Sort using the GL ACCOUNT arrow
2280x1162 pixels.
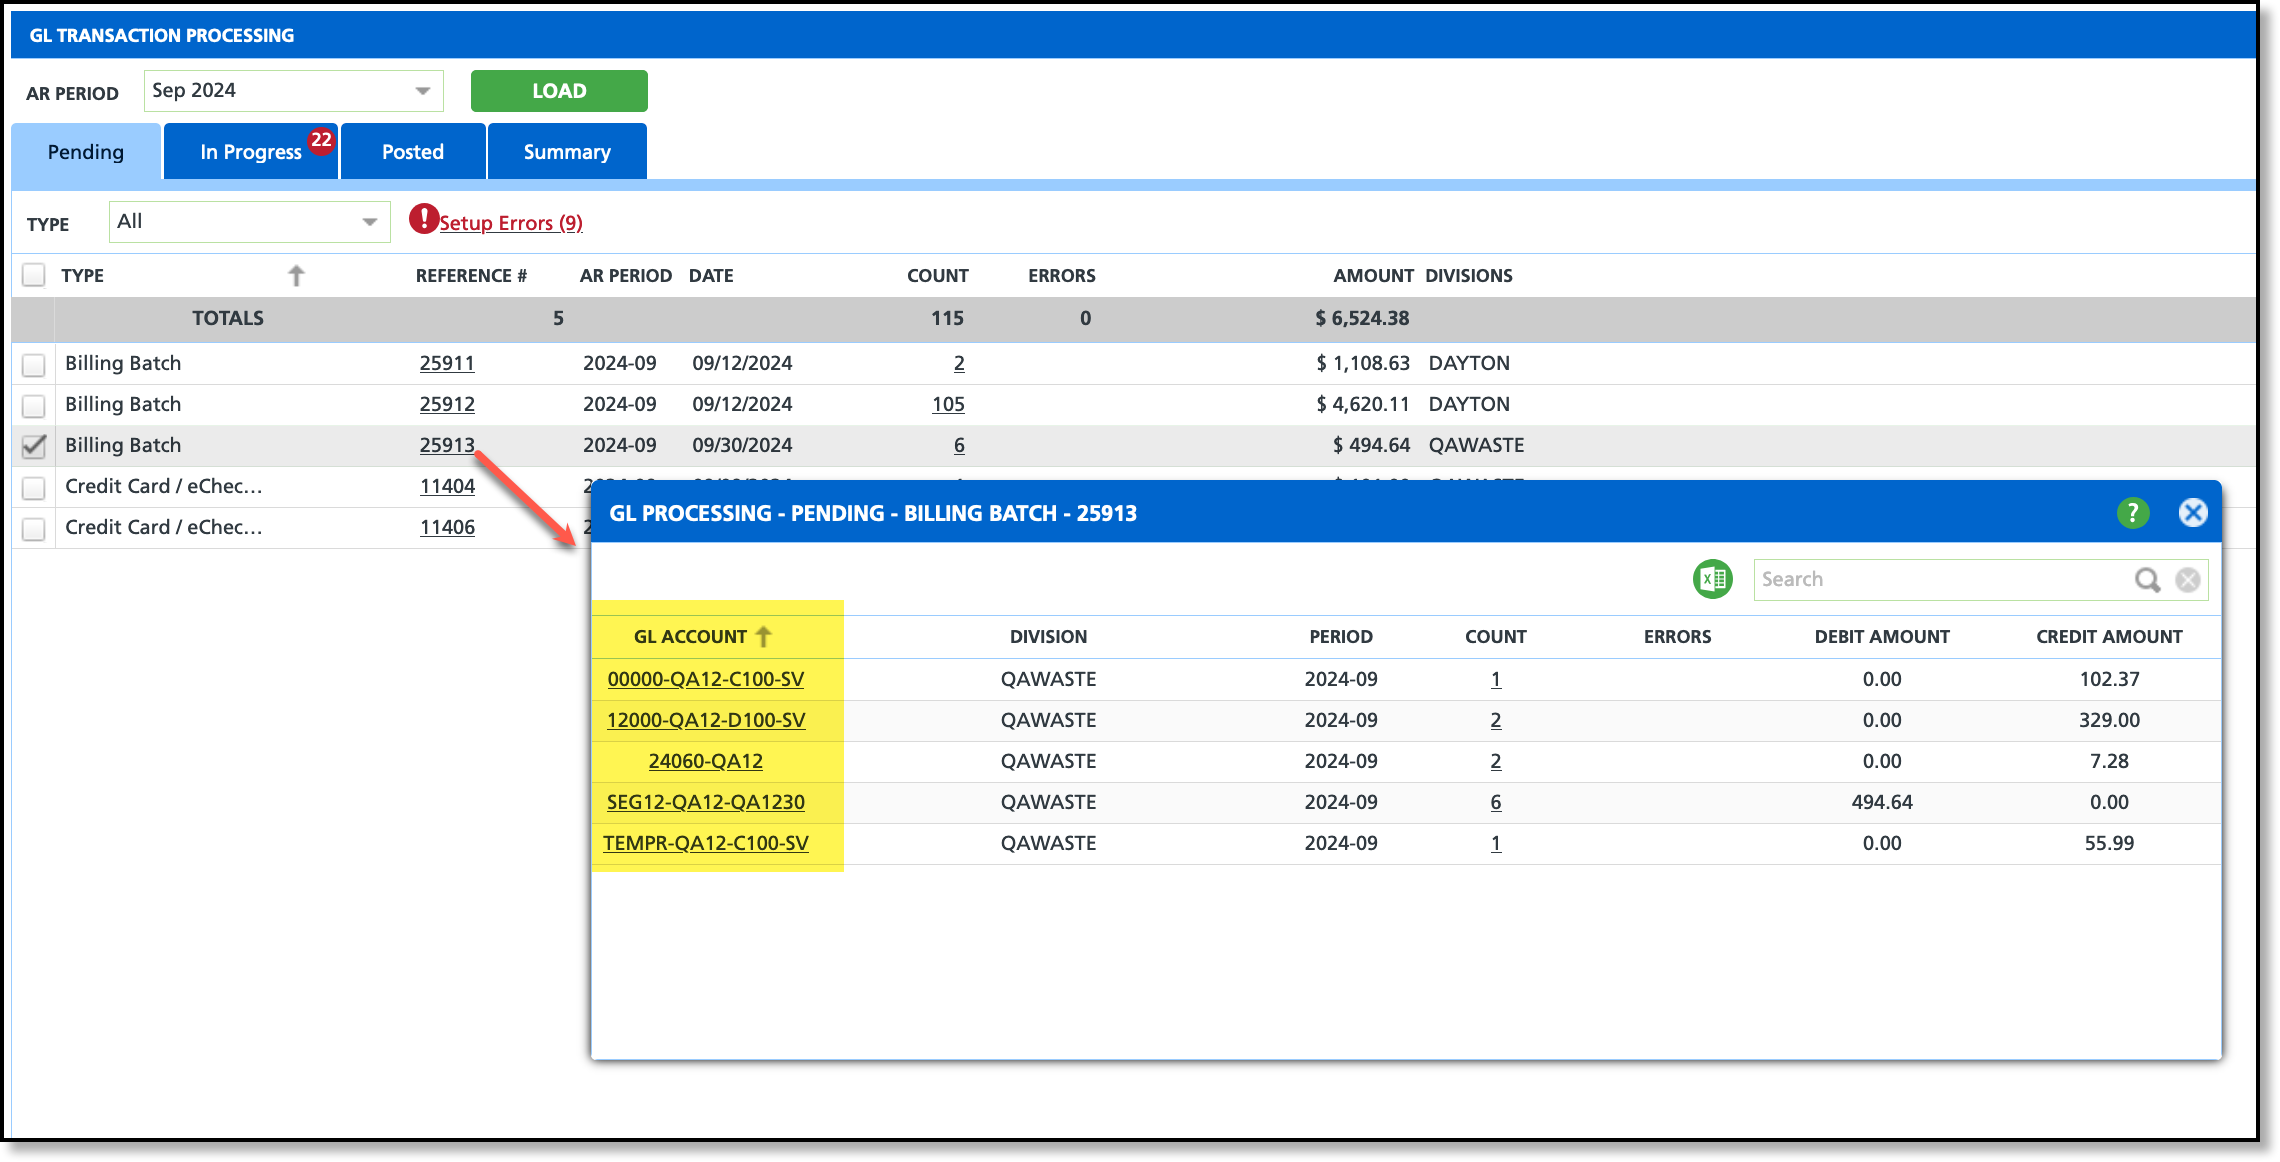coord(764,637)
